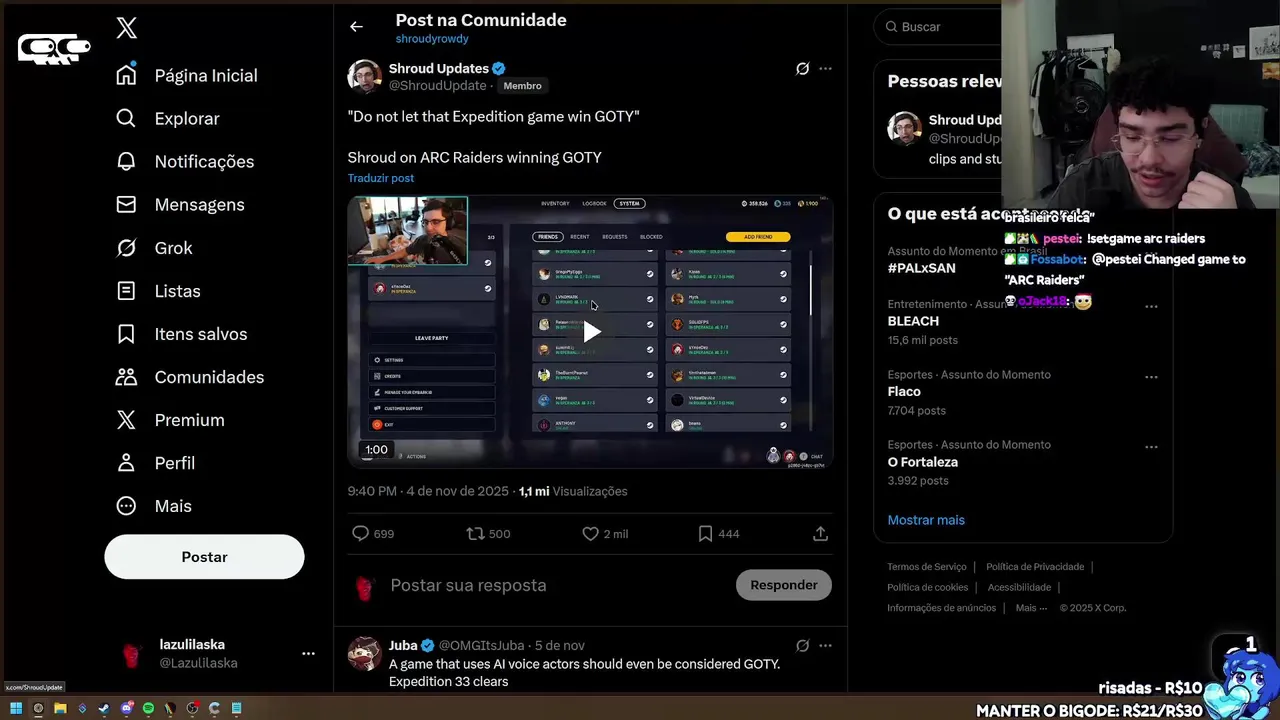Image resolution: width=1280 pixels, height=720 pixels.
Task: Click the Postar sua resposta field
Action: point(555,585)
